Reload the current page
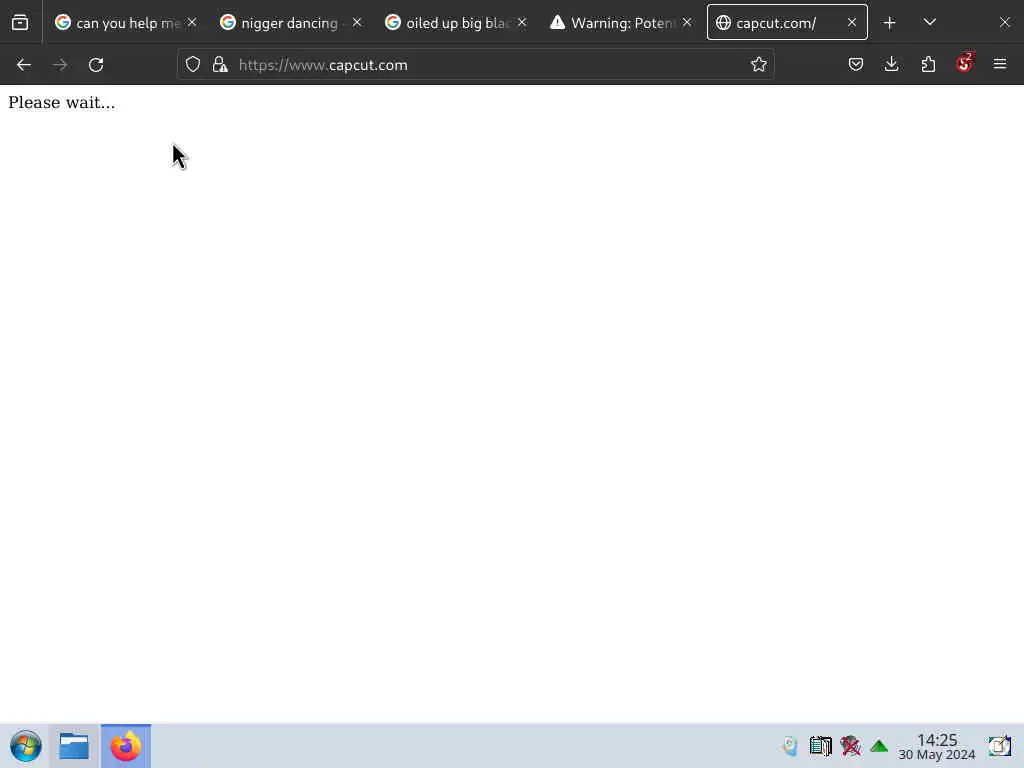Image resolution: width=1024 pixels, height=768 pixels. click(x=96, y=65)
